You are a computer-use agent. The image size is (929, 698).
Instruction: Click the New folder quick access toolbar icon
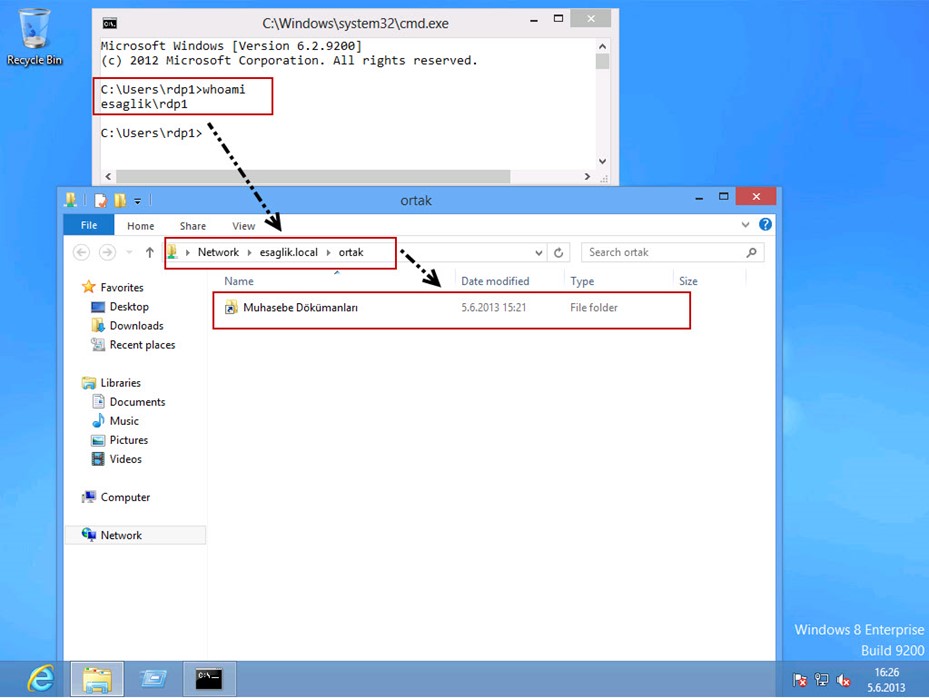(x=120, y=200)
